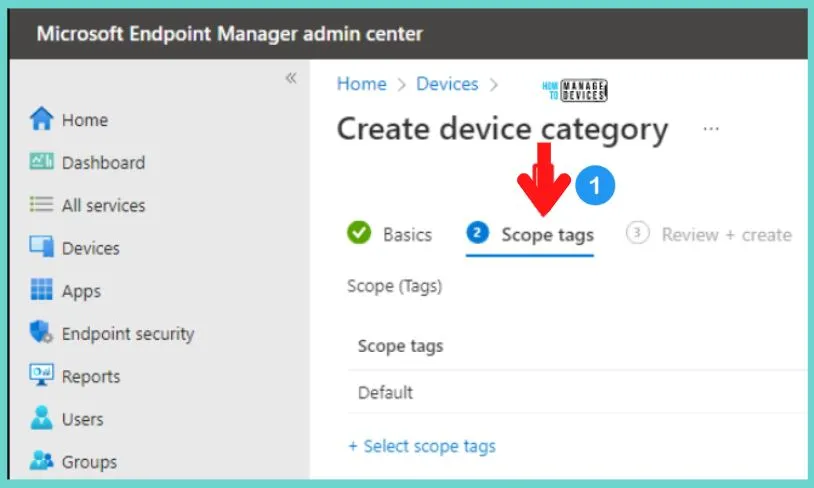Click Microsoft Endpoint Manager admin center title
814x488 pixels.
[x=229, y=34]
